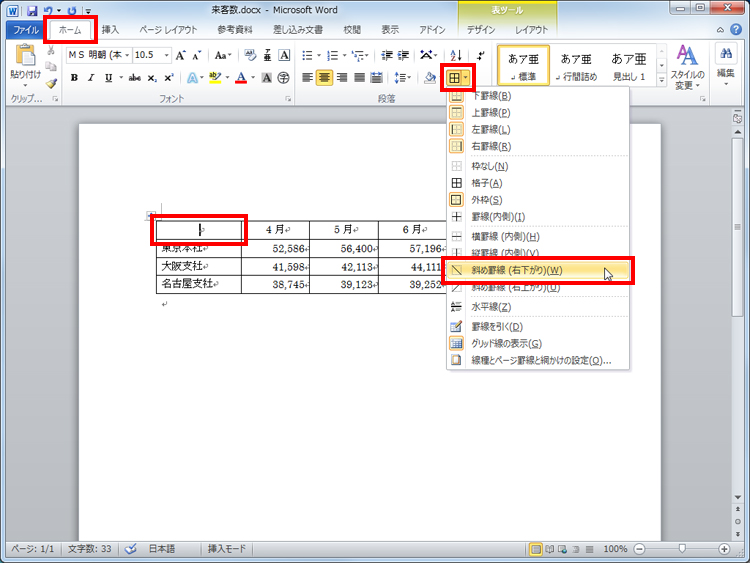Click the zoom in plus button
The height and width of the screenshot is (563, 750).
724,549
